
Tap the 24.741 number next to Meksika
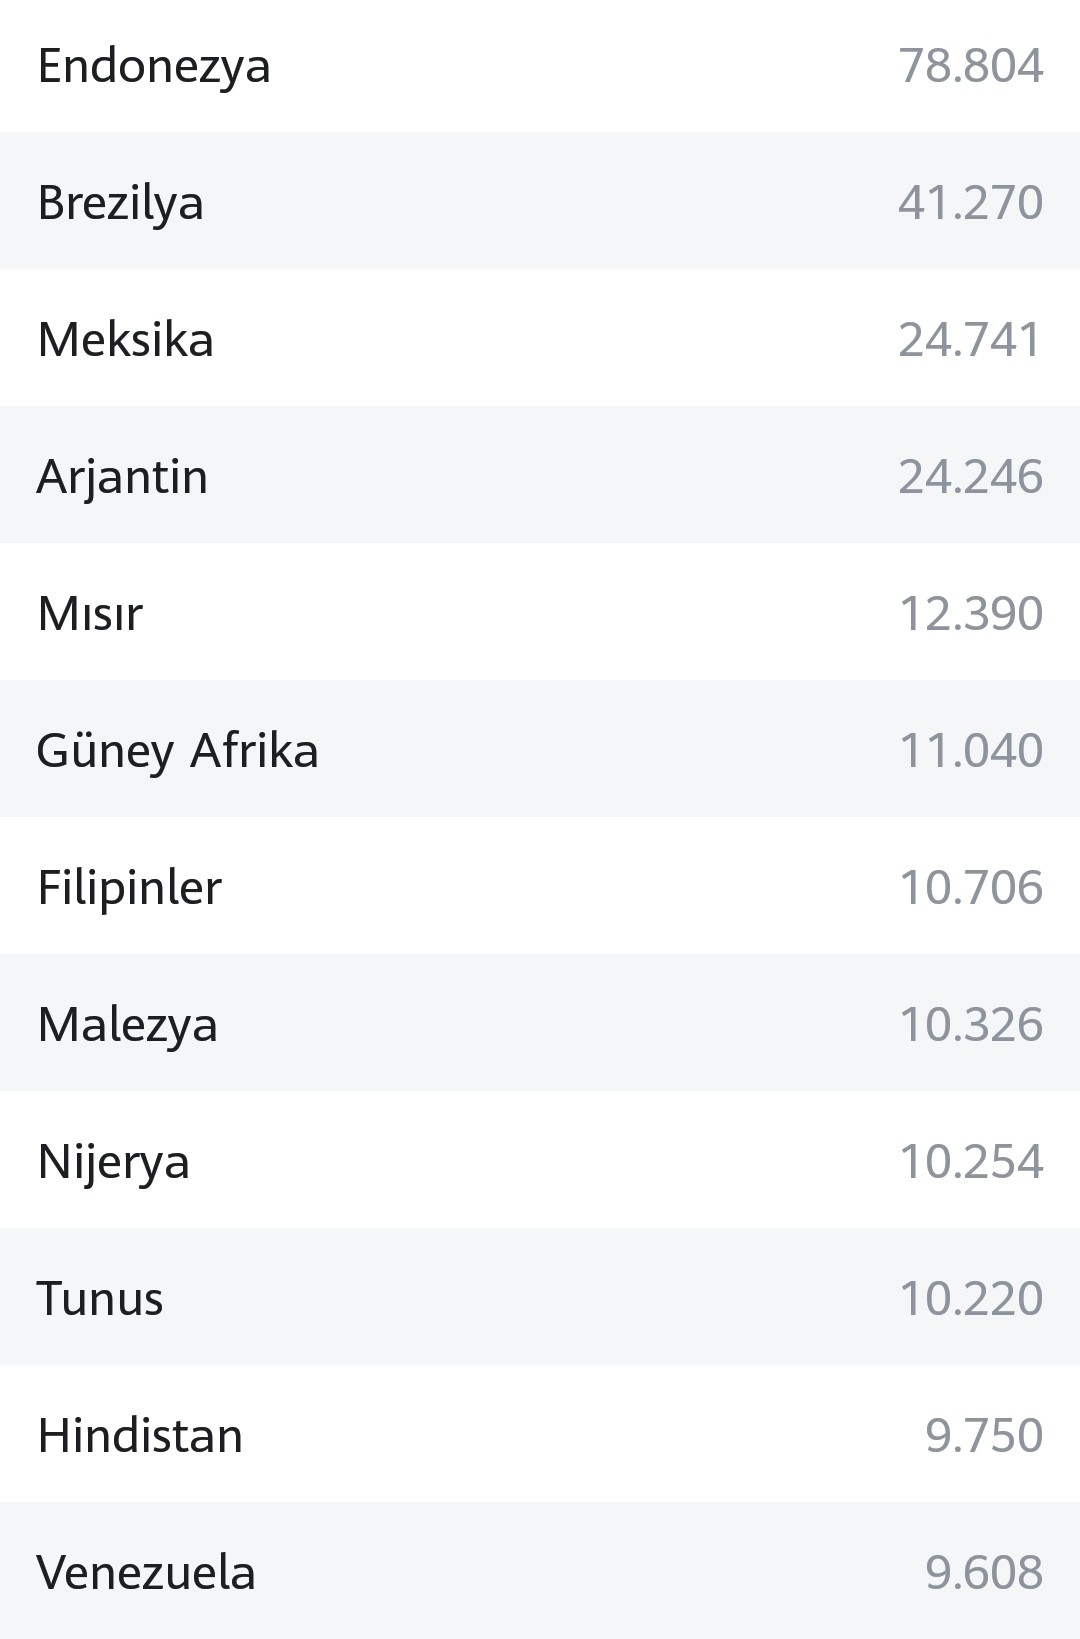click(x=970, y=340)
